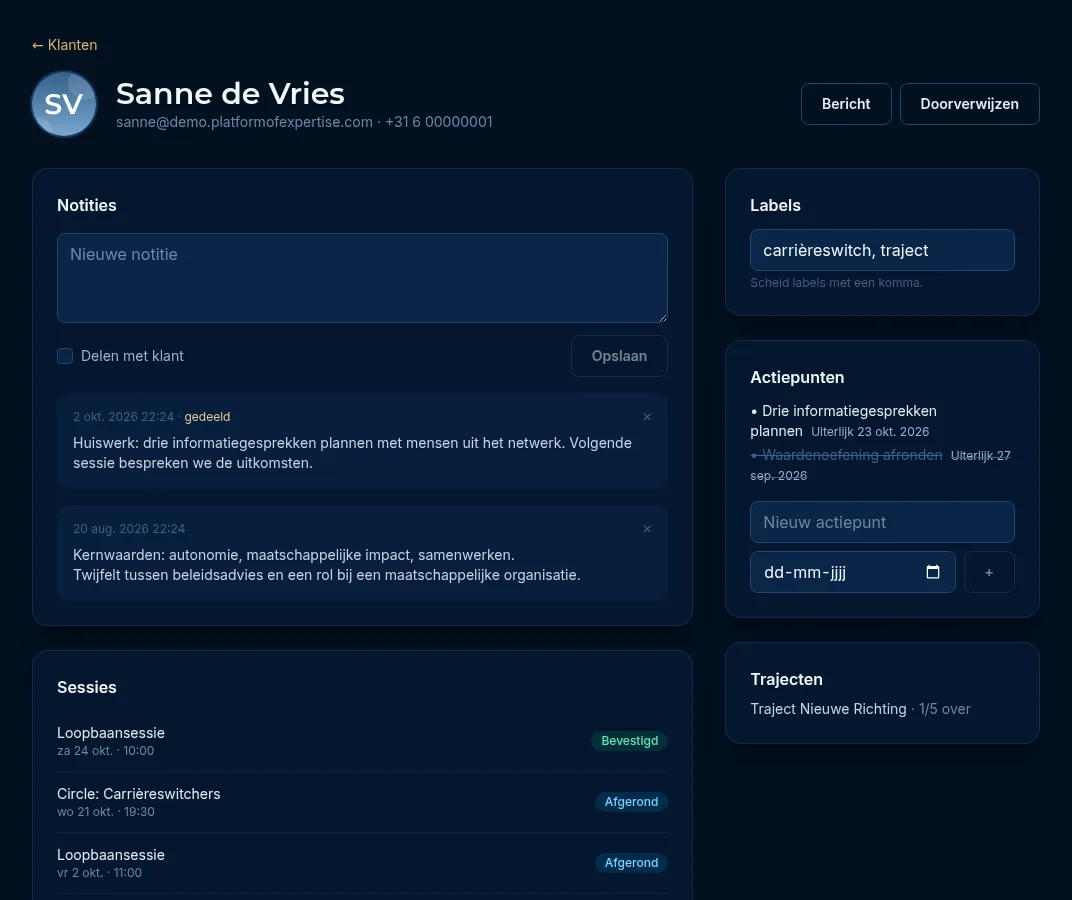This screenshot has width=1072, height=900.
Task: Click the gedeeld tag on the note
Action: (x=207, y=416)
